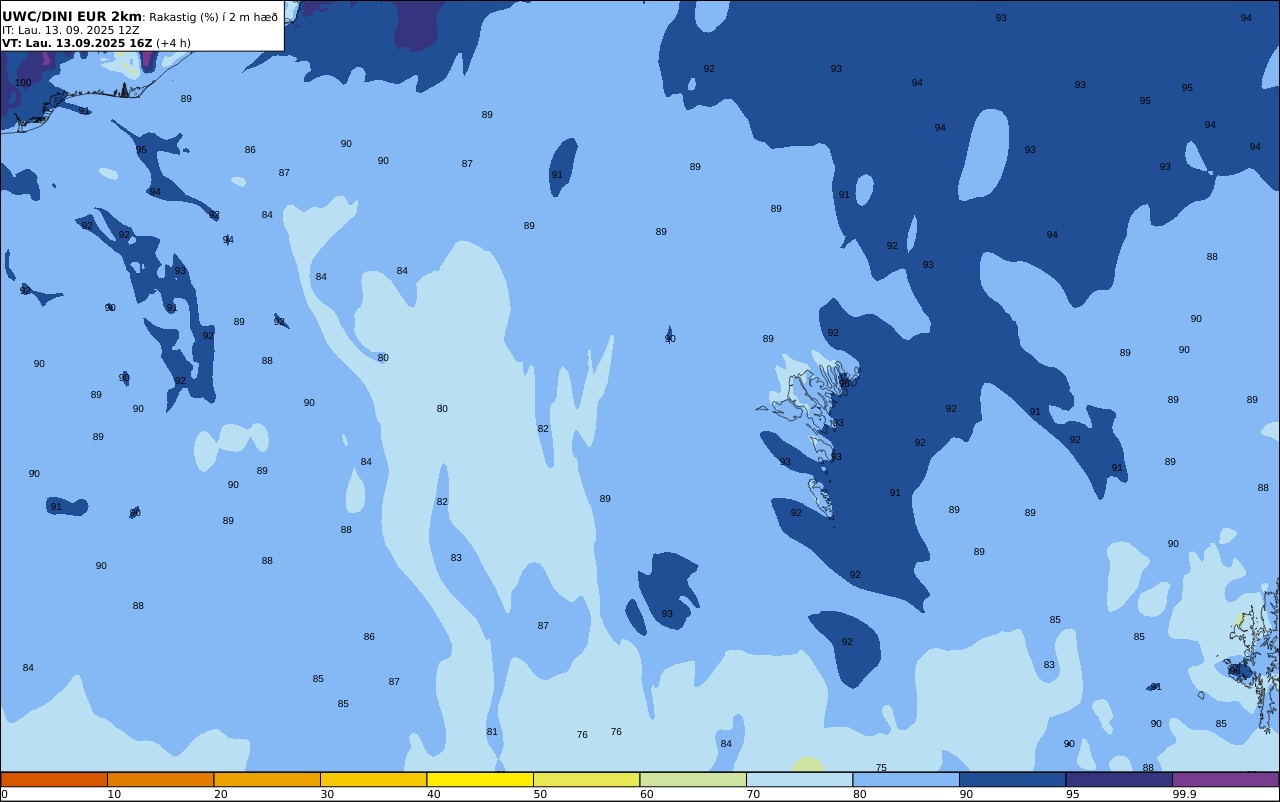Click the '100' humidity value on the map
The width and height of the screenshot is (1280, 802).
[23, 83]
